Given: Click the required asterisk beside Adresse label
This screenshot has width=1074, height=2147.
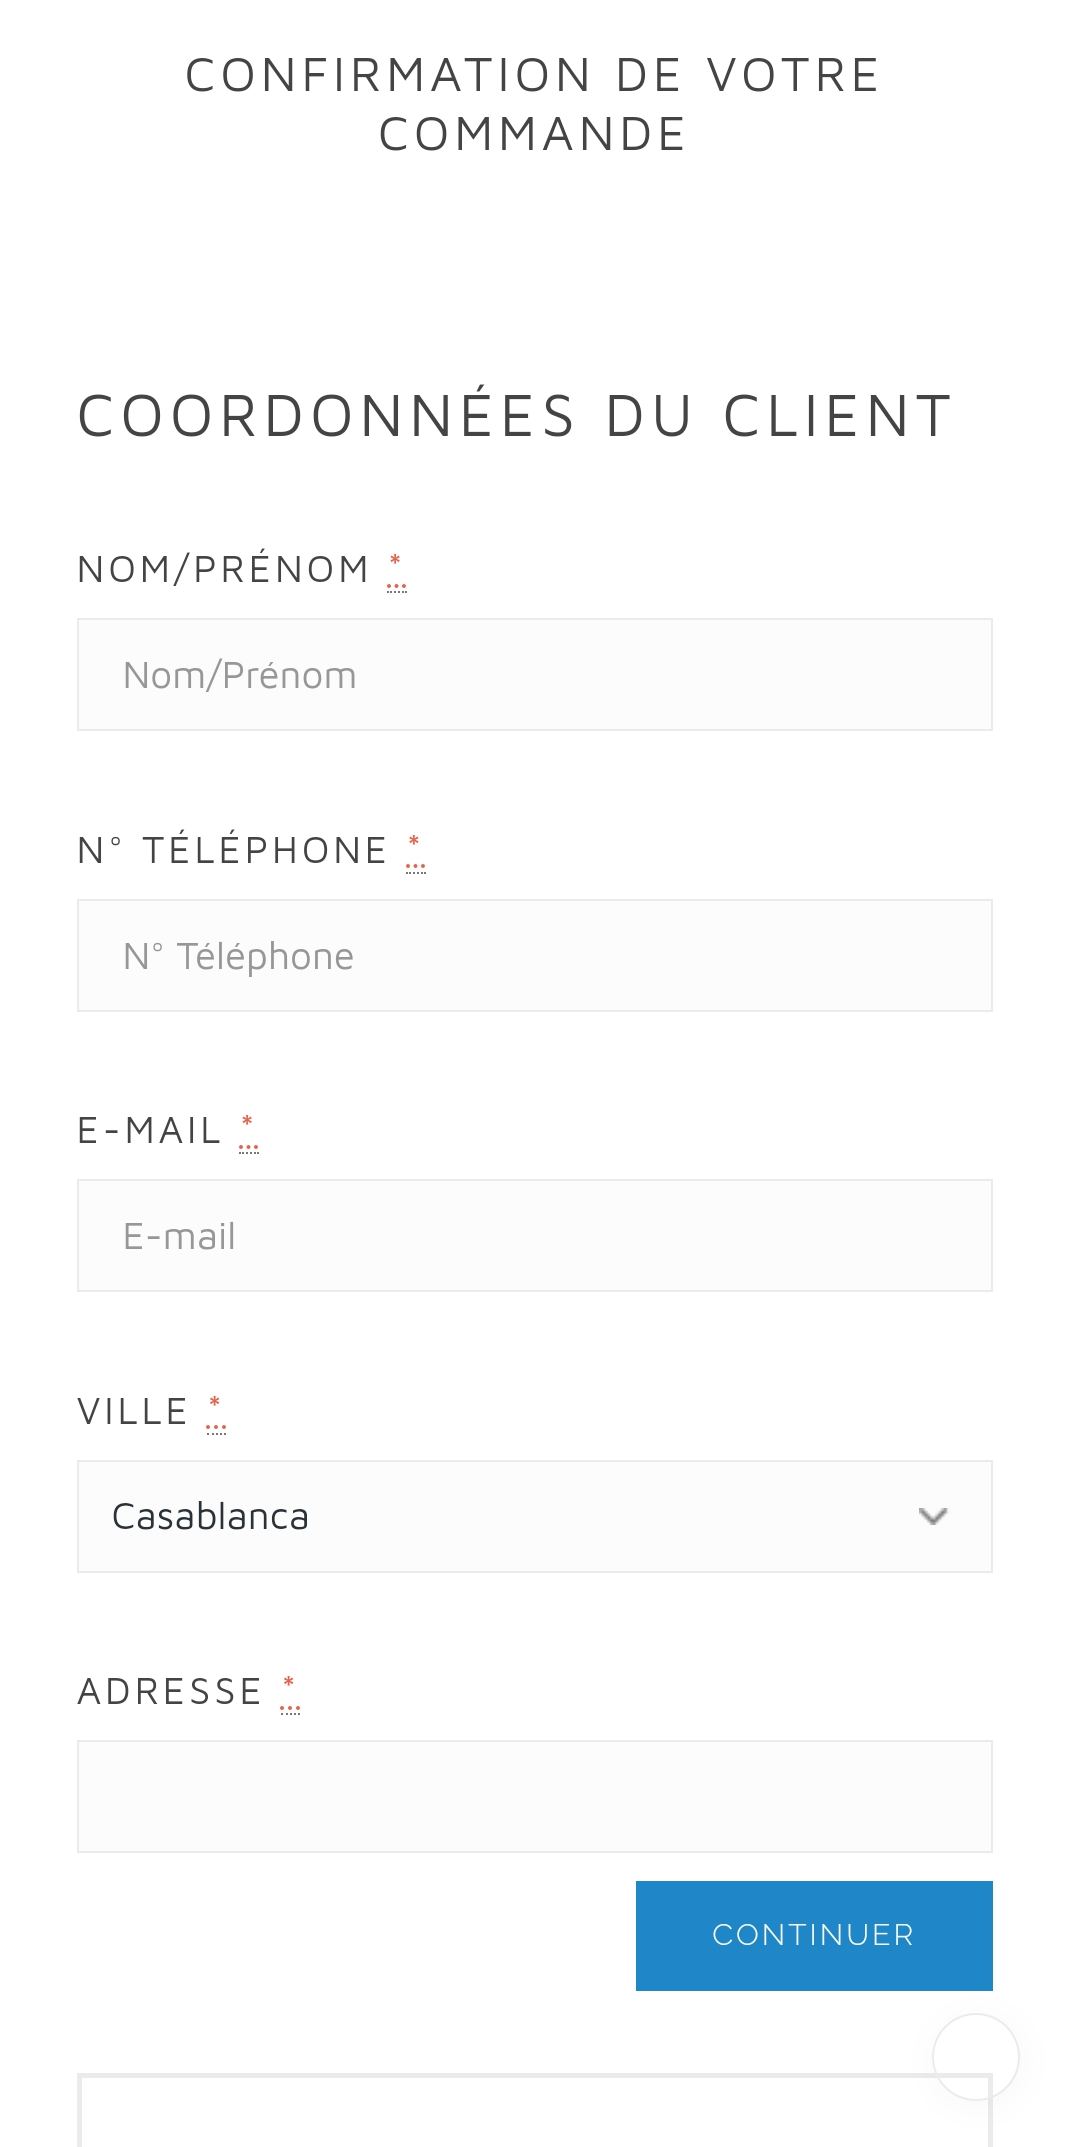Looking at the screenshot, I should pyautogui.click(x=289, y=1693).
